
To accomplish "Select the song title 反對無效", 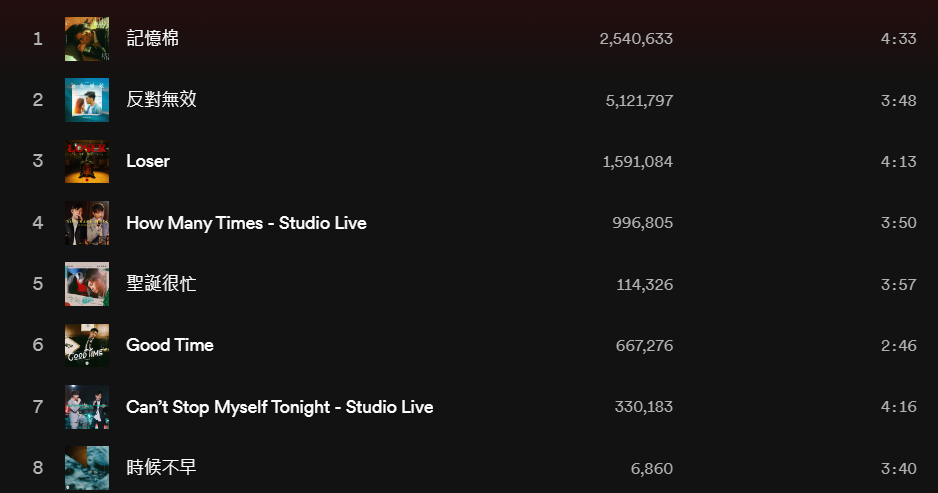I will (x=162, y=99).
